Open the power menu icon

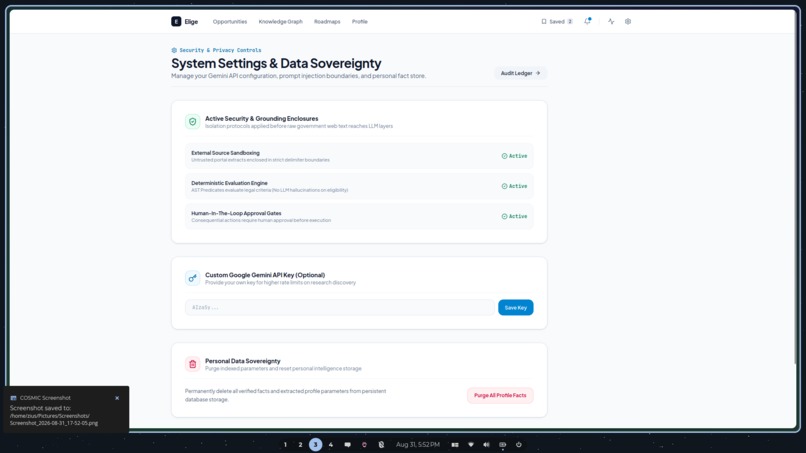pyautogui.click(x=519, y=445)
